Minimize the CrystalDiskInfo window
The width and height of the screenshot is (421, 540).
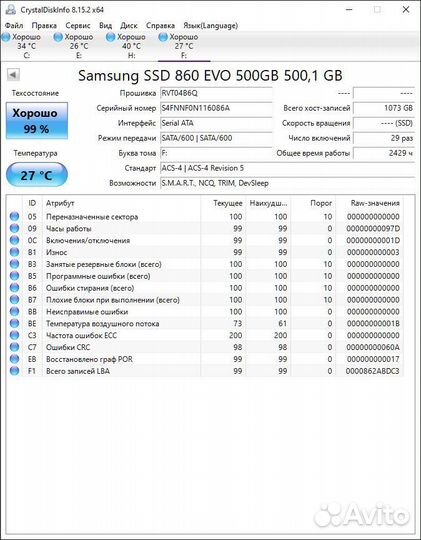tap(349, 10)
